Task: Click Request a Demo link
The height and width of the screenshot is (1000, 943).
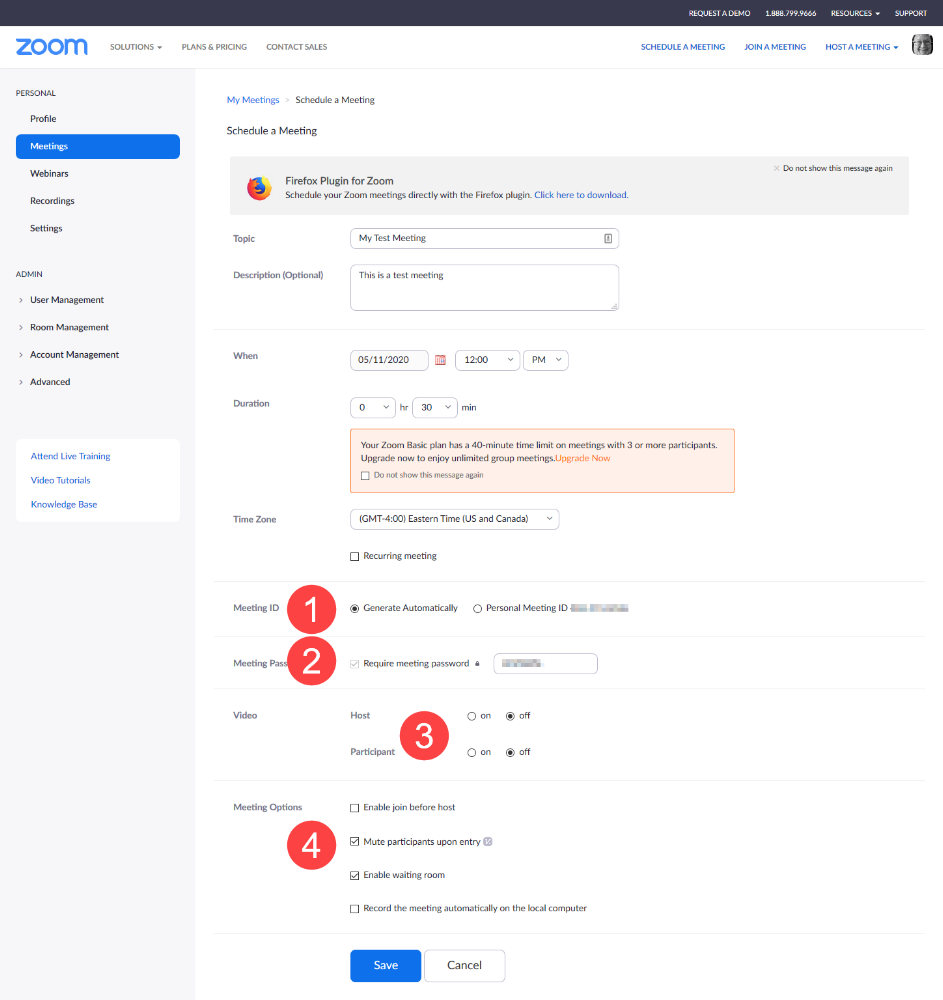Action: pyautogui.click(x=719, y=13)
